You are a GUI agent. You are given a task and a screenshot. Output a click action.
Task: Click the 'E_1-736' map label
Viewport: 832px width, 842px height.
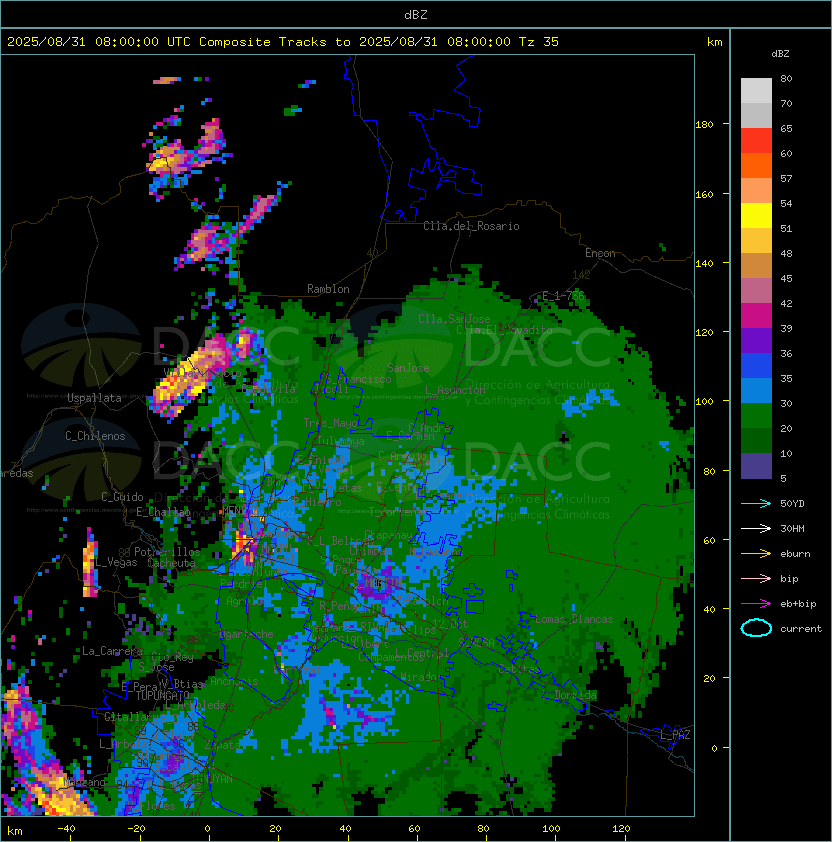coord(563,295)
